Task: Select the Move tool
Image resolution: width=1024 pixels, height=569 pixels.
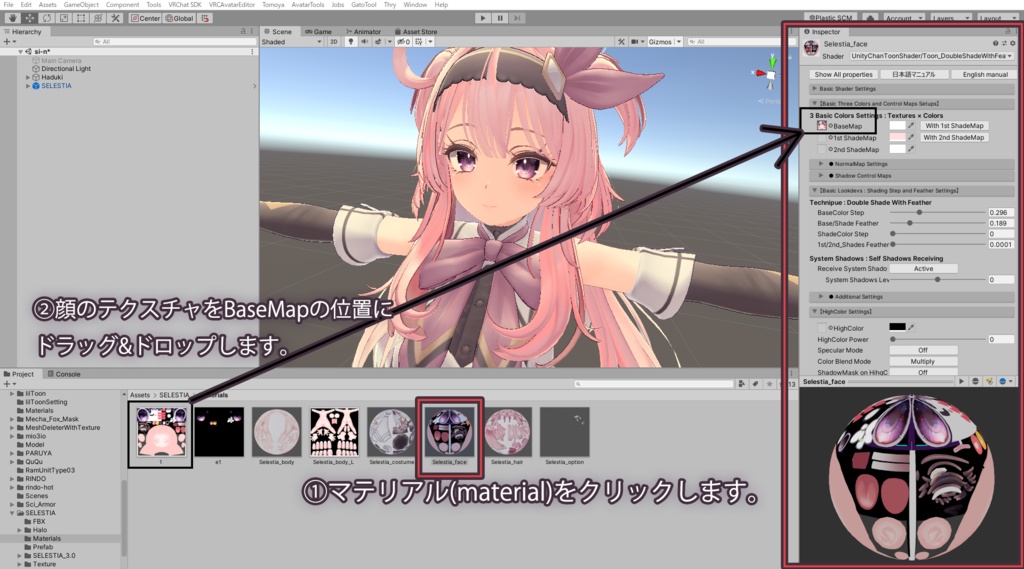Action: pos(29,18)
